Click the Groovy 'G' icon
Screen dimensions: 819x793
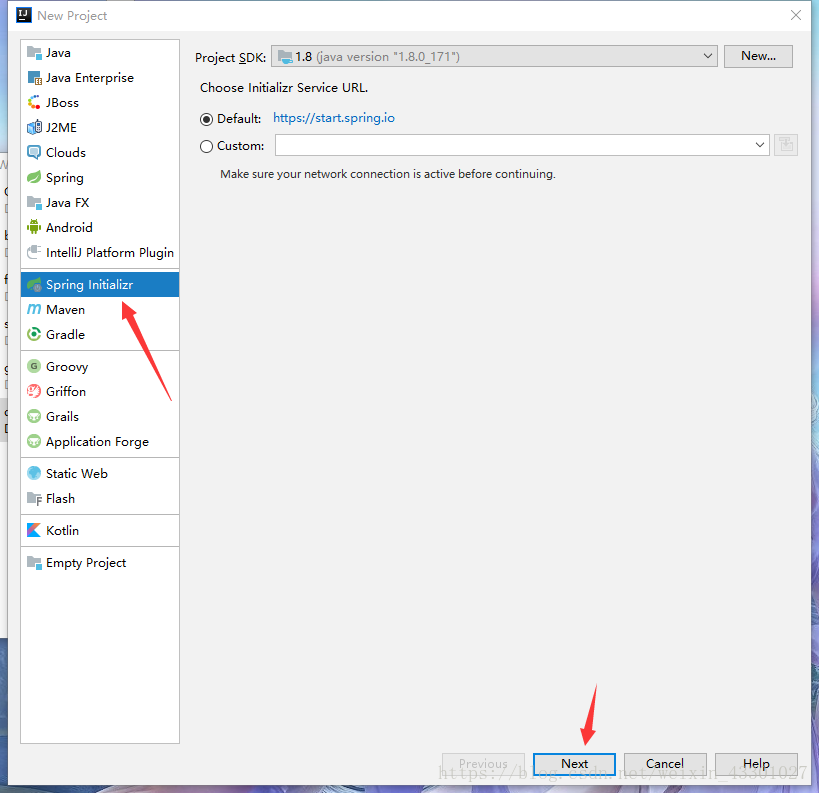34,366
